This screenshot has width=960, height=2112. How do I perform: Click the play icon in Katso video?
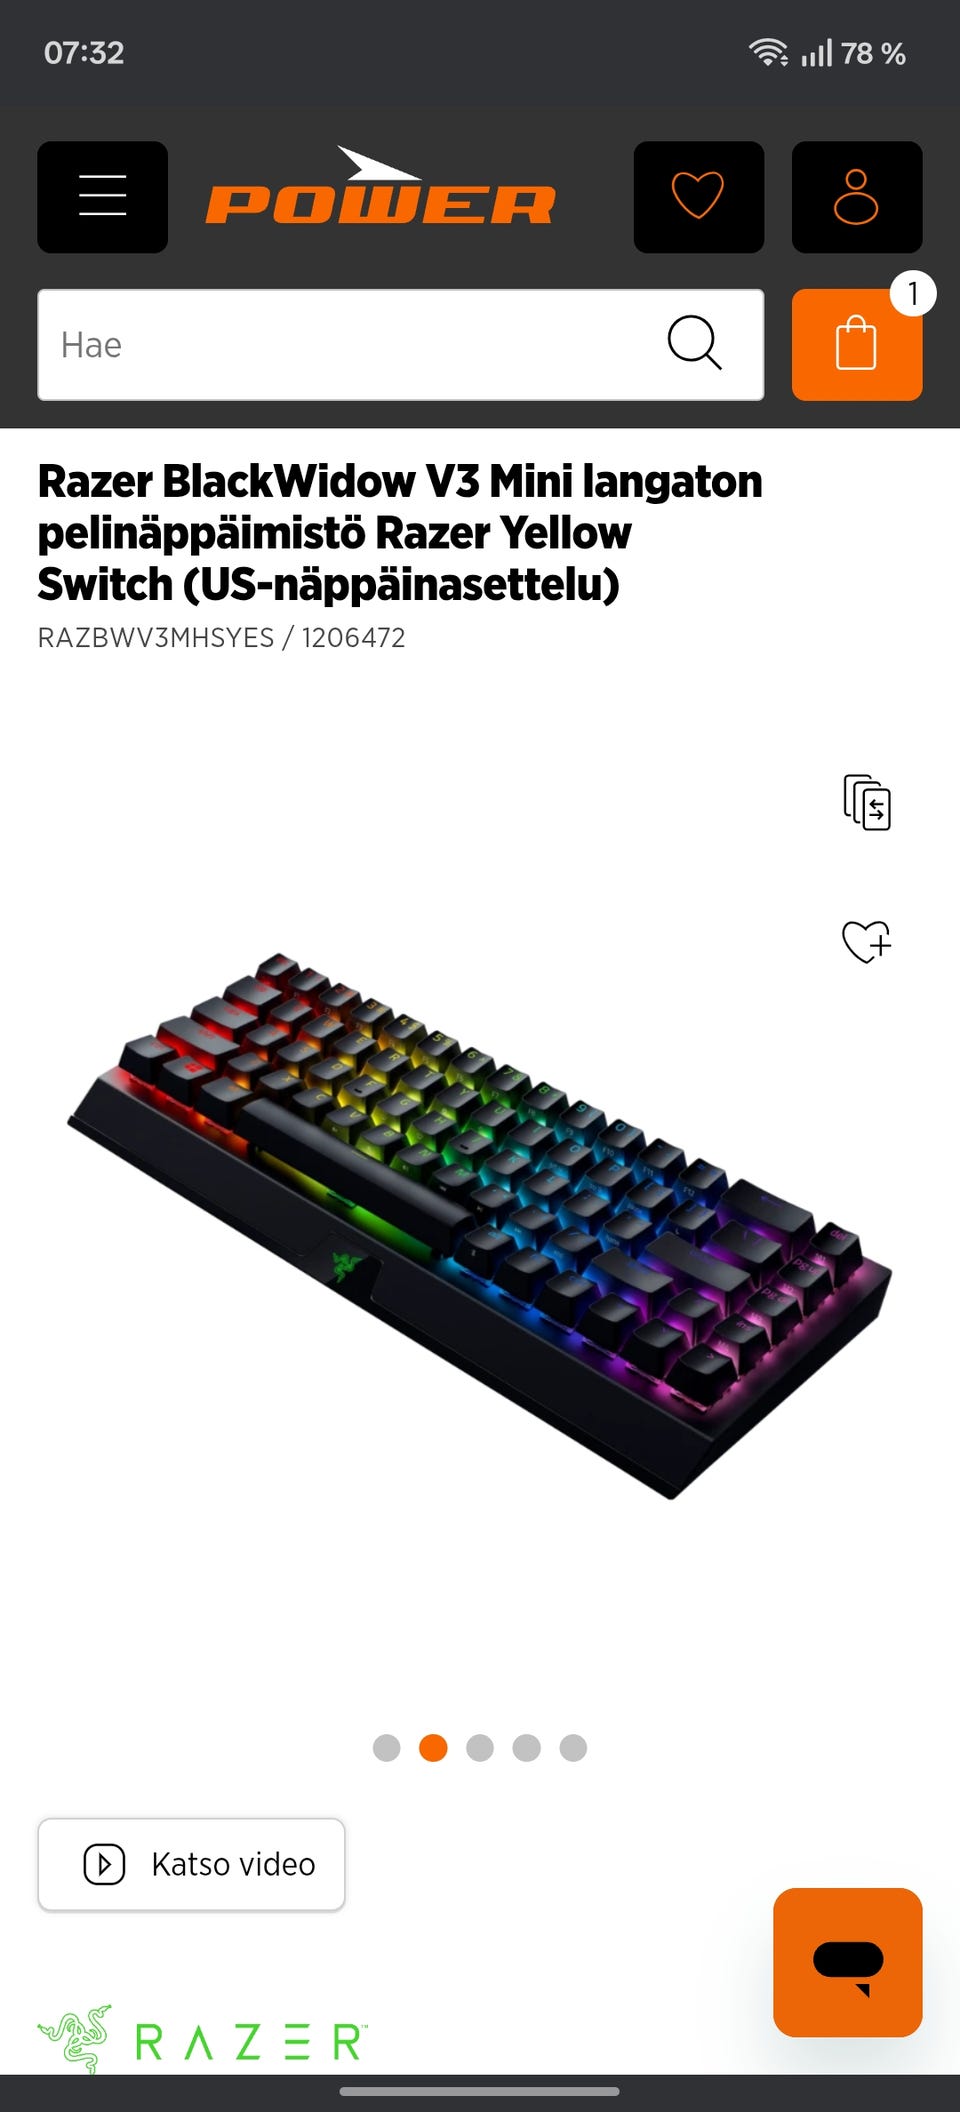104,1864
